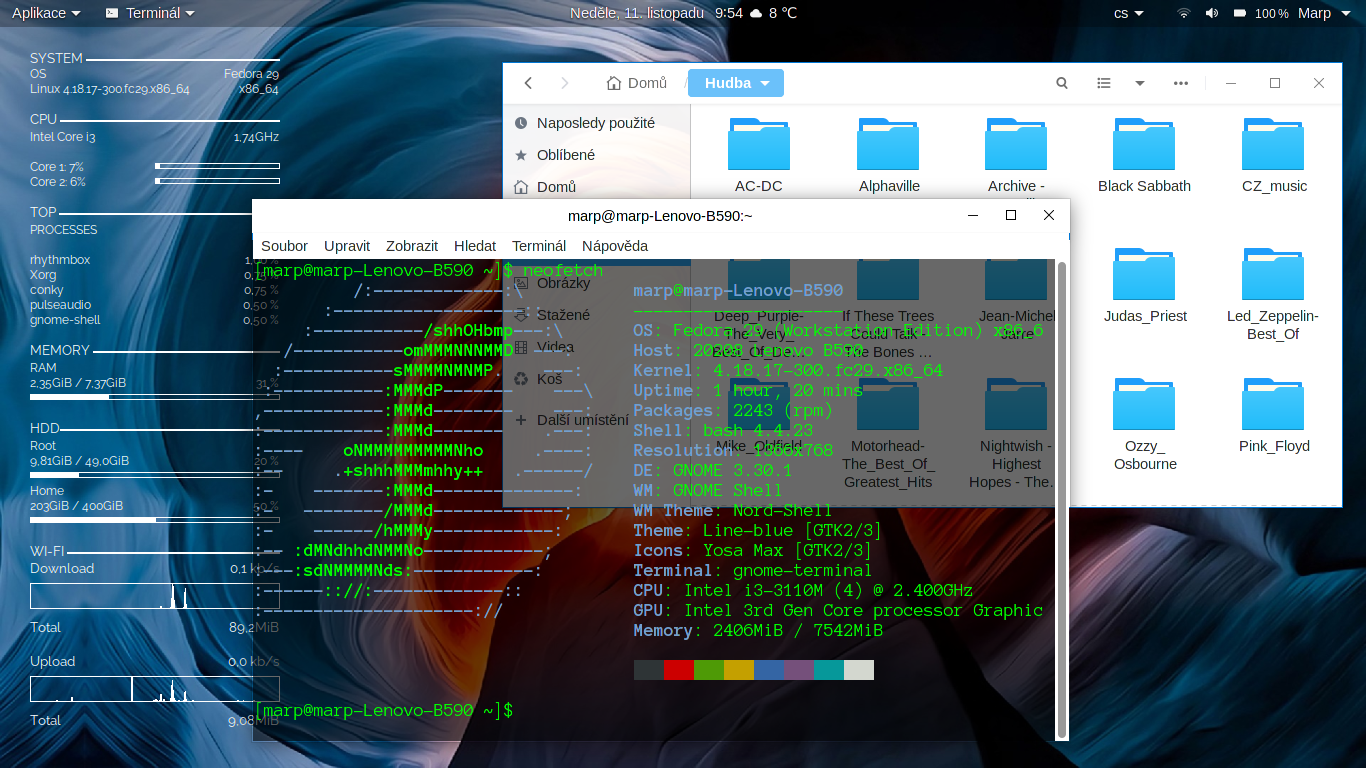Open the Judas_Priest folder
Viewport: 1366px width, 768px height.
coord(1145,285)
